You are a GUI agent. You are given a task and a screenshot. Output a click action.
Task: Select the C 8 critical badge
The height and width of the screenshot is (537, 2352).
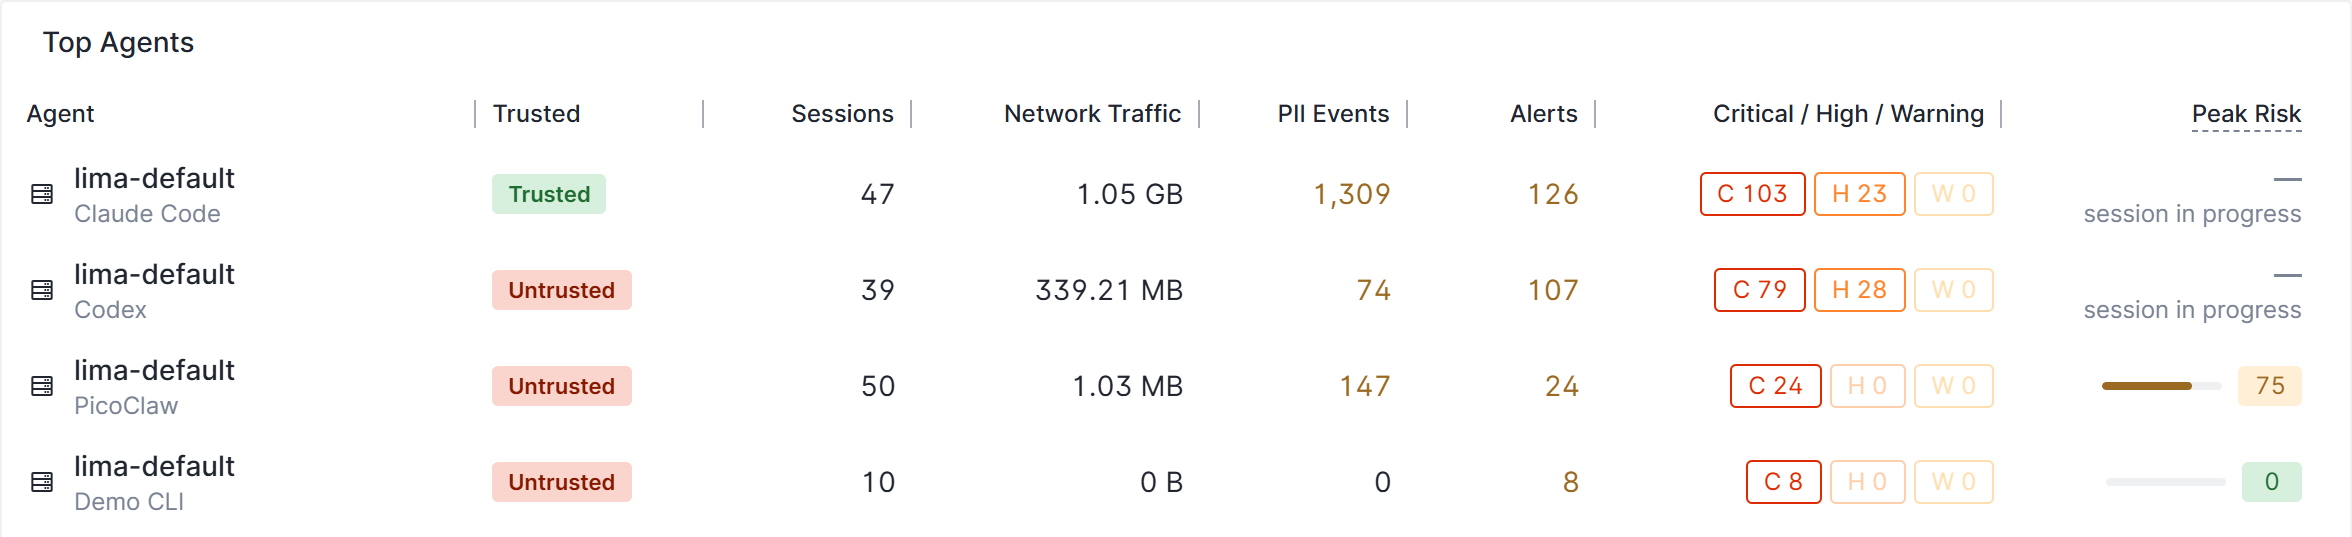click(x=1783, y=482)
